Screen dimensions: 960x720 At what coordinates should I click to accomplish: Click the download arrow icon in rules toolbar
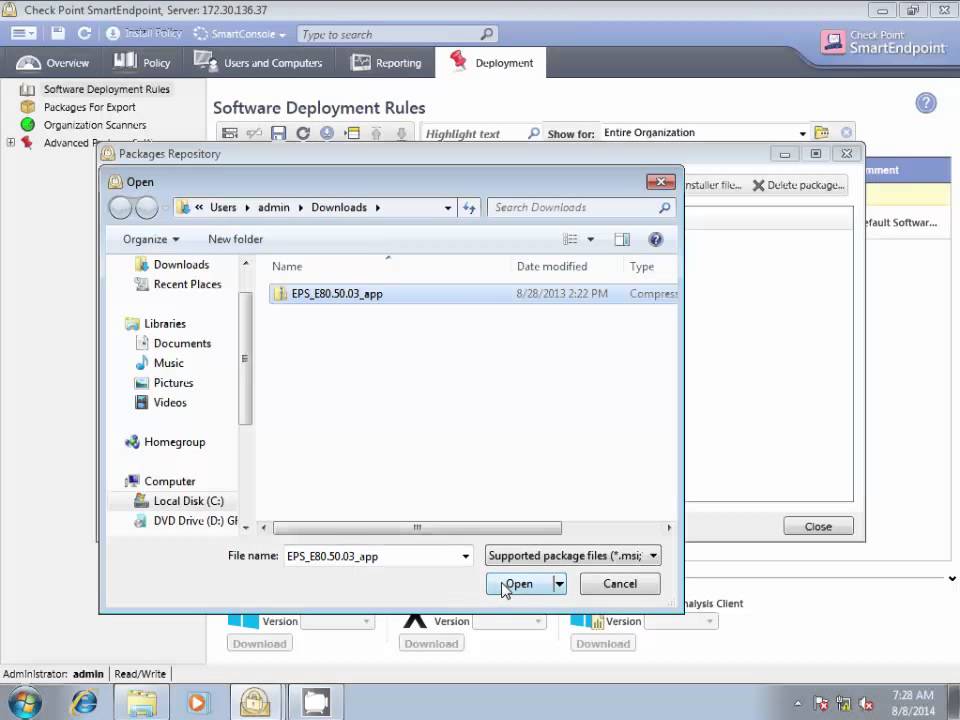click(327, 133)
